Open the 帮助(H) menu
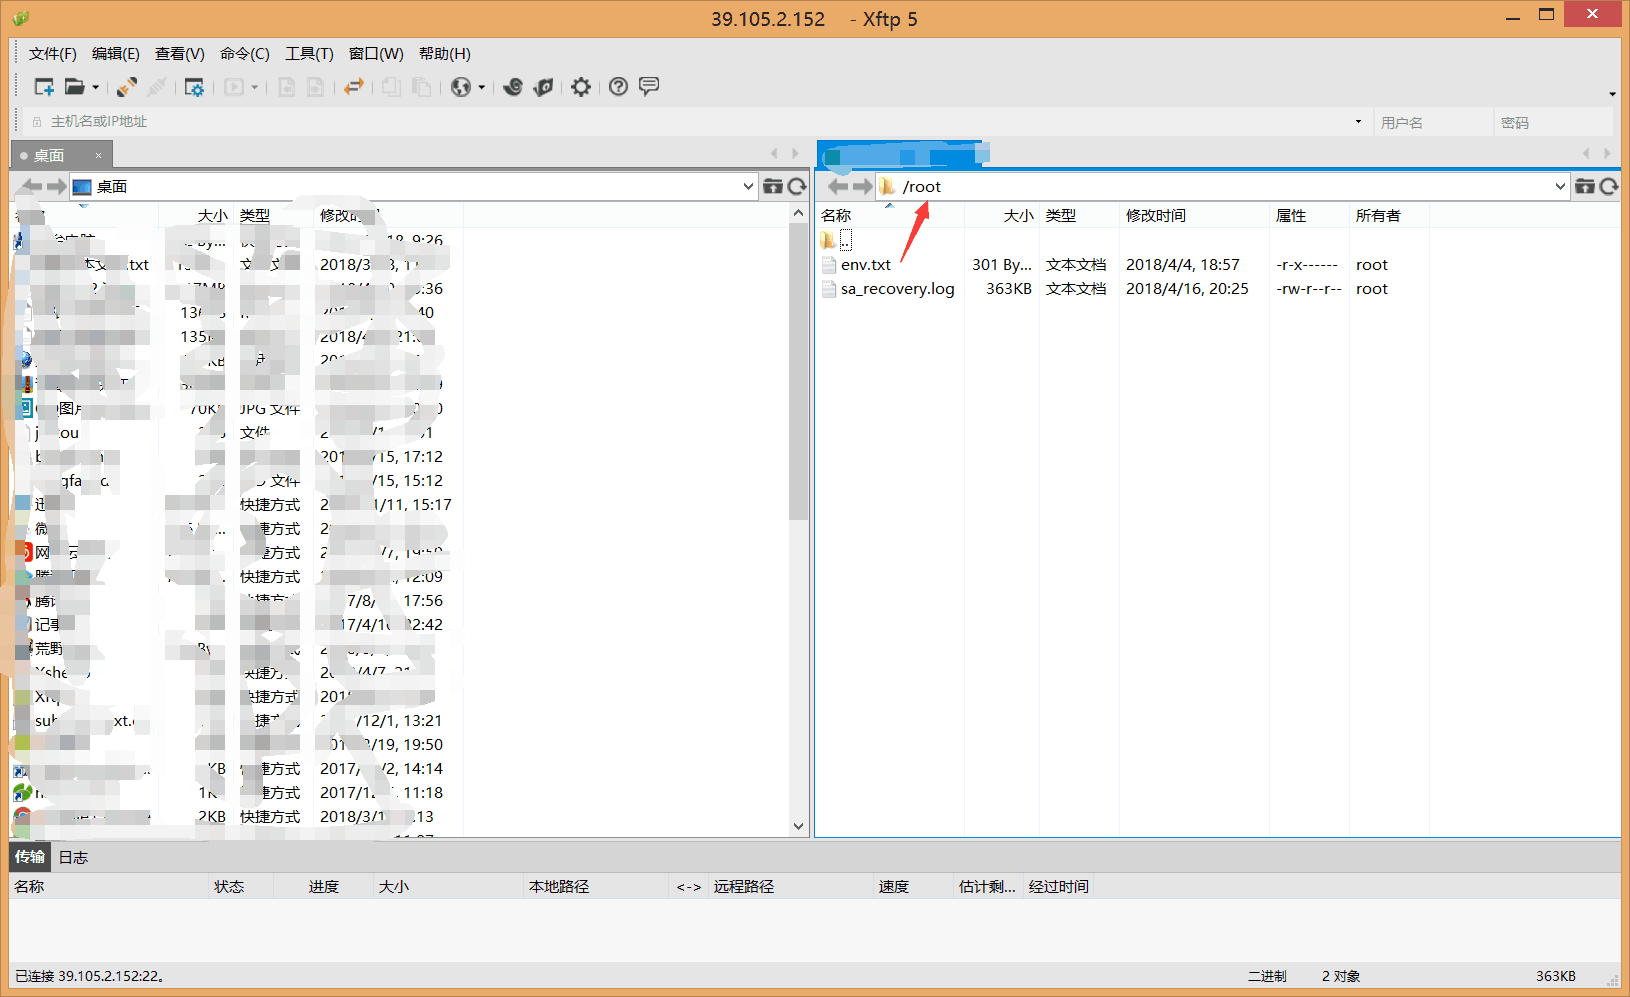Viewport: 1630px width, 997px height. point(445,54)
